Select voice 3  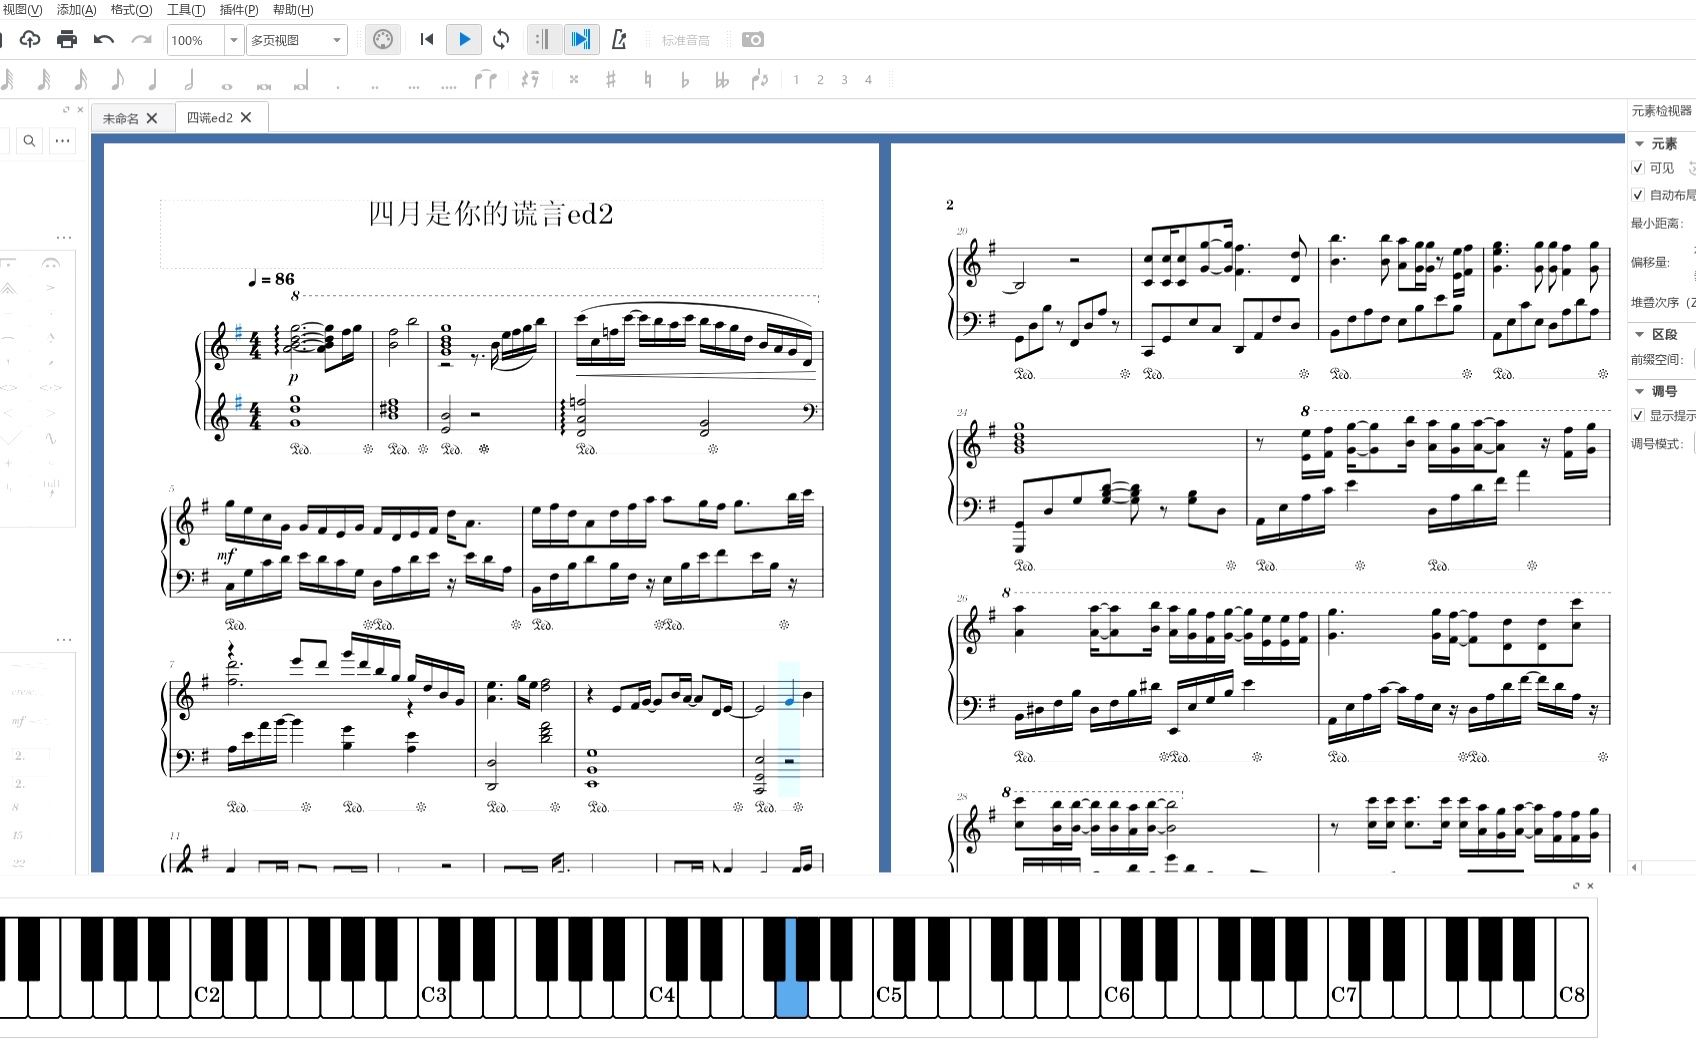pyautogui.click(x=844, y=80)
